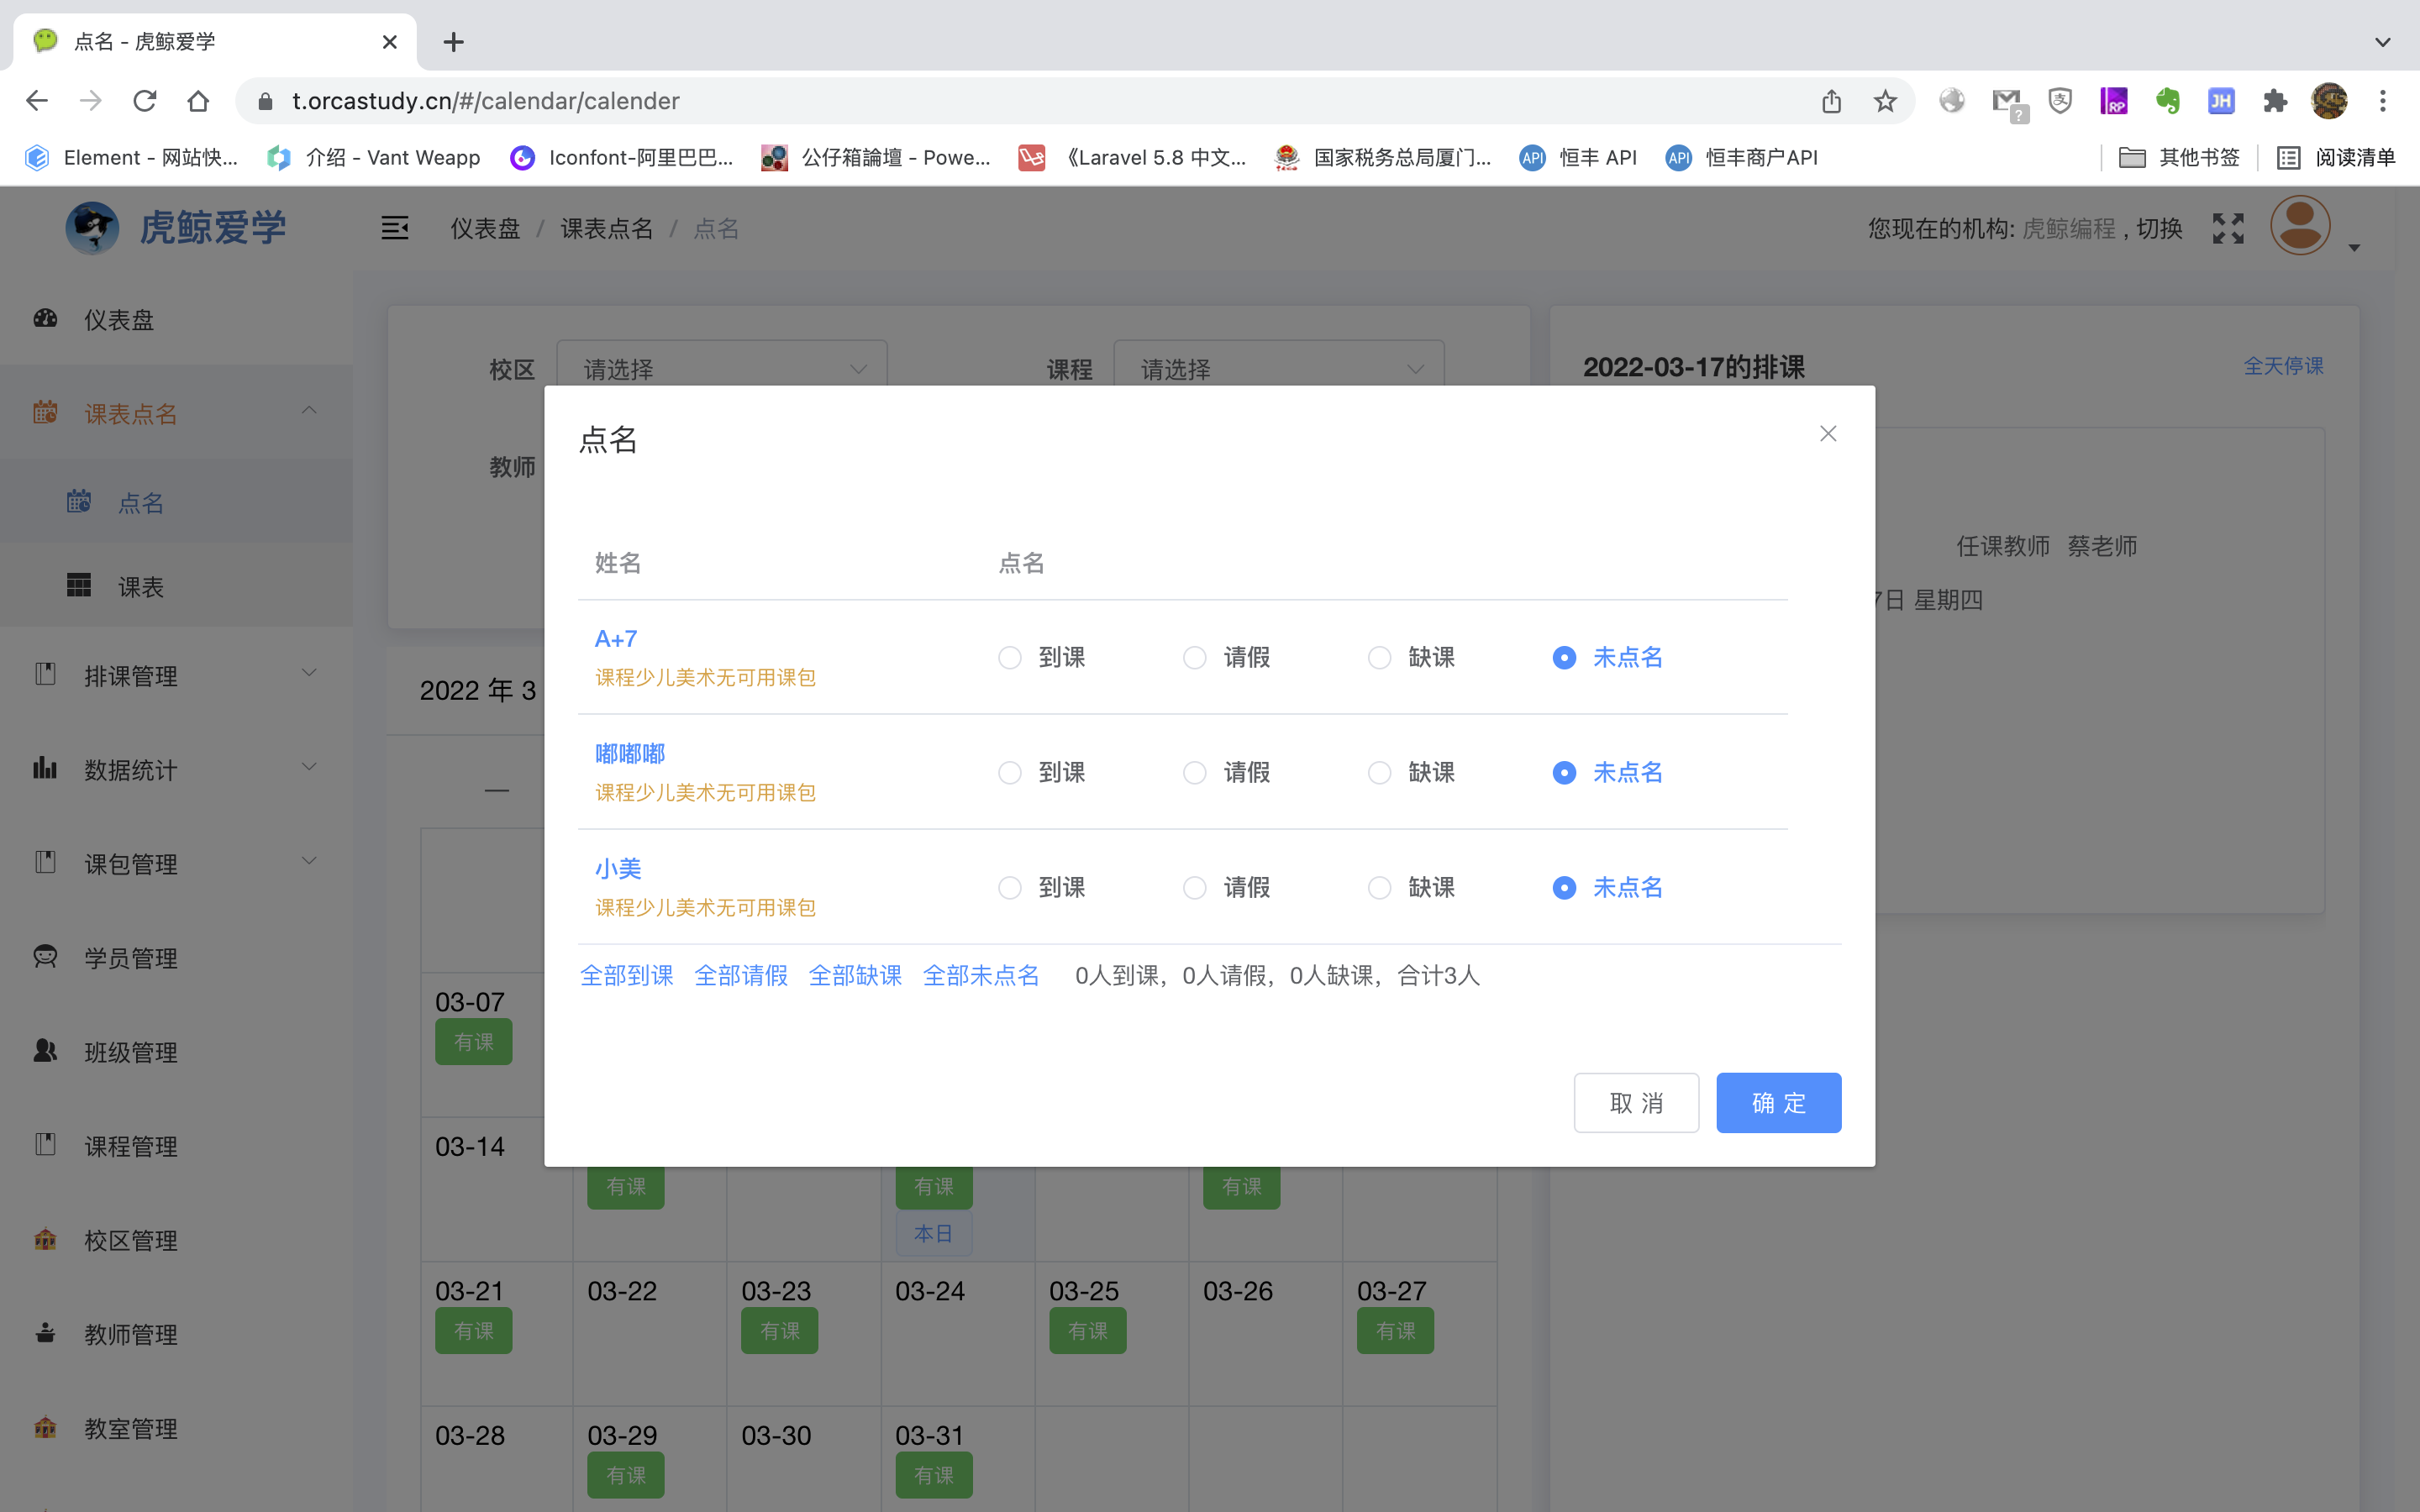This screenshot has height=1512, width=2420.
Task: Click Evernote elephant extension icon
Action: [x=2167, y=101]
